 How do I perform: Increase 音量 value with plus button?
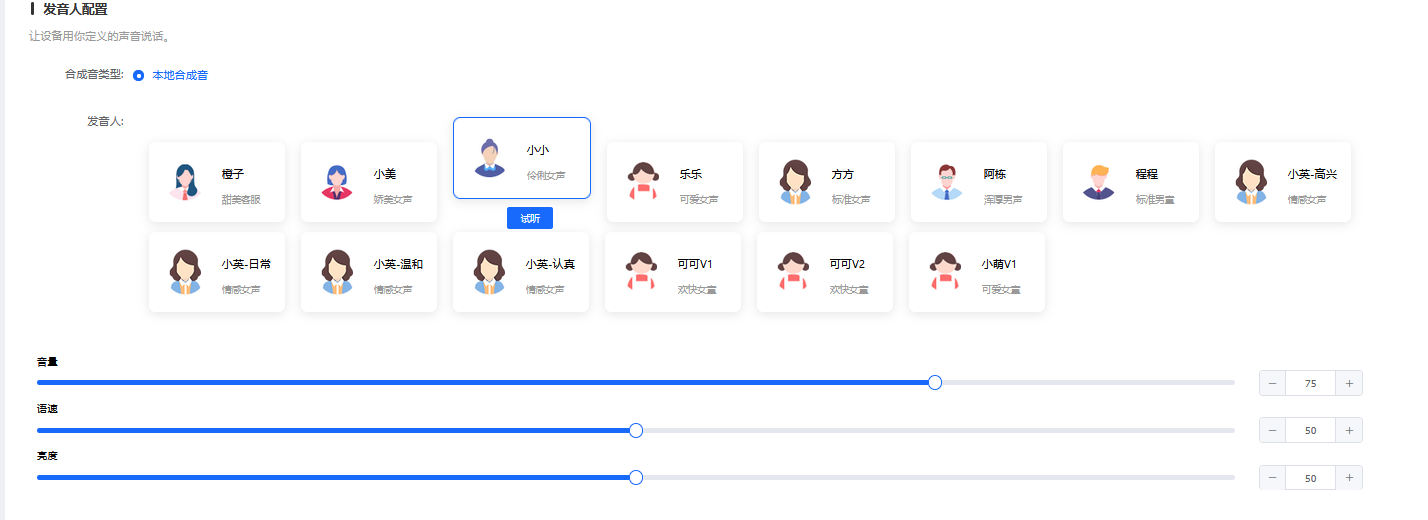[1349, 383]
